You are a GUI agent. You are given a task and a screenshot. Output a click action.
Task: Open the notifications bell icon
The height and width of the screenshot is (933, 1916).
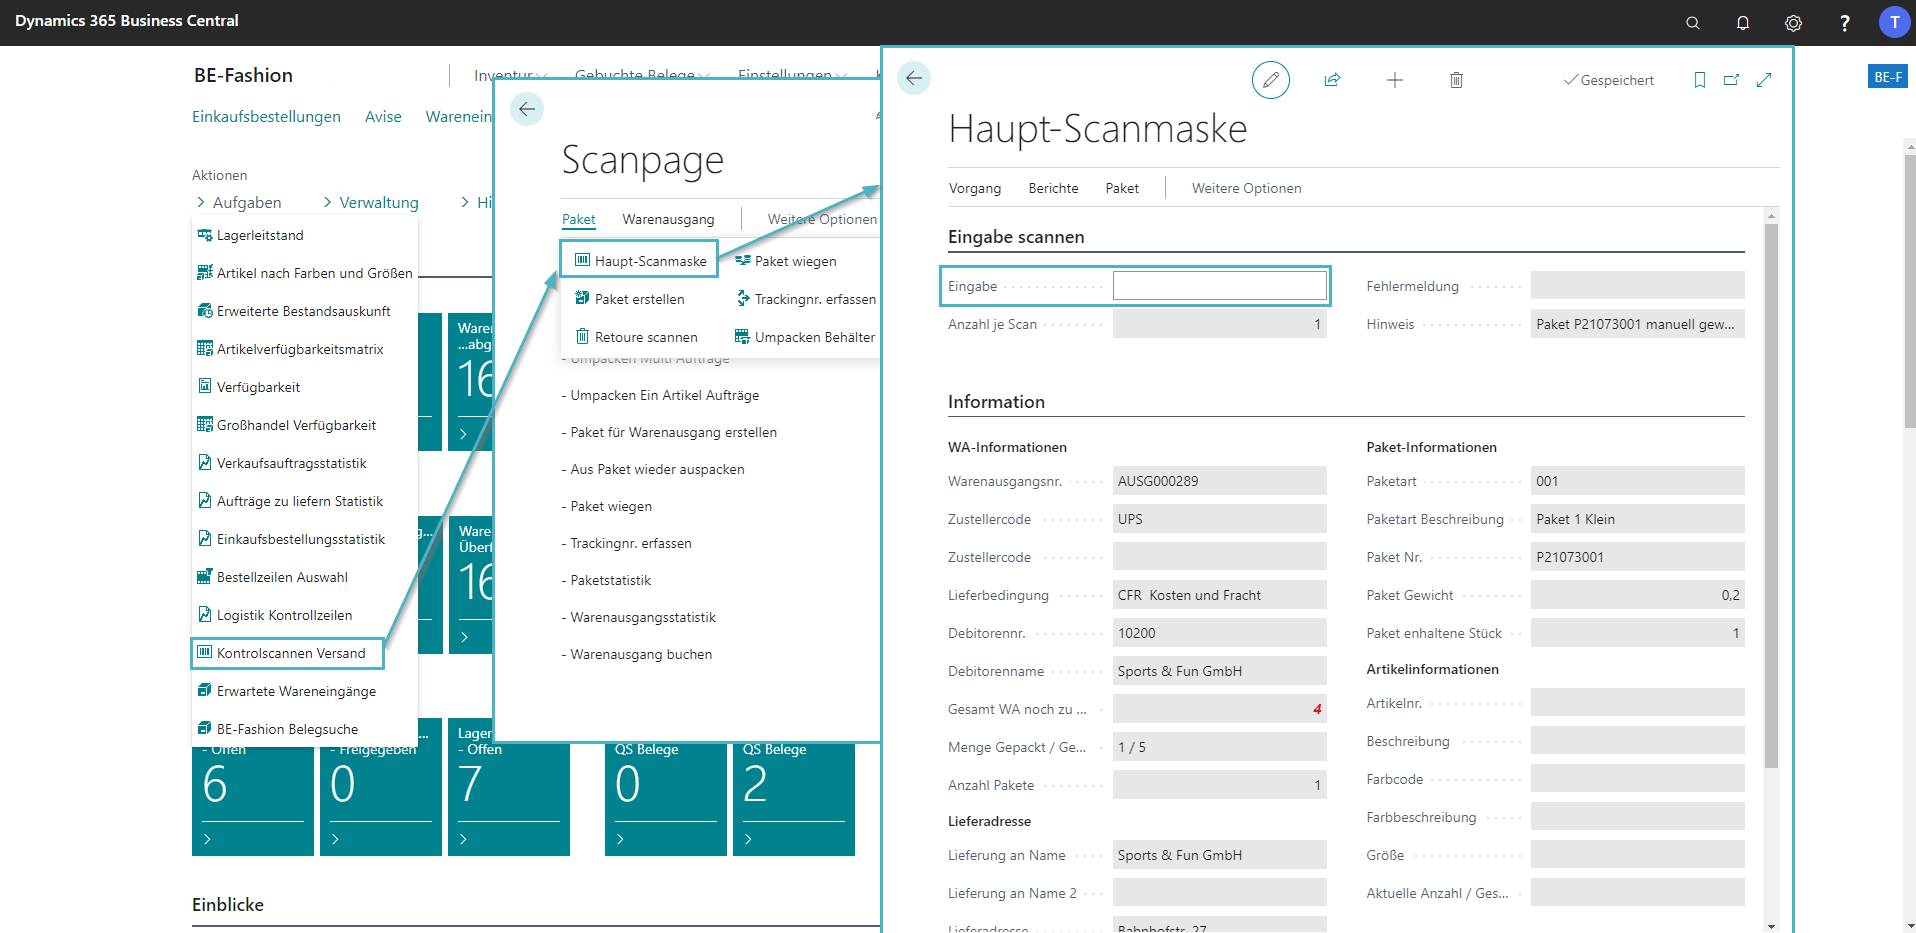pos(1743,22)
